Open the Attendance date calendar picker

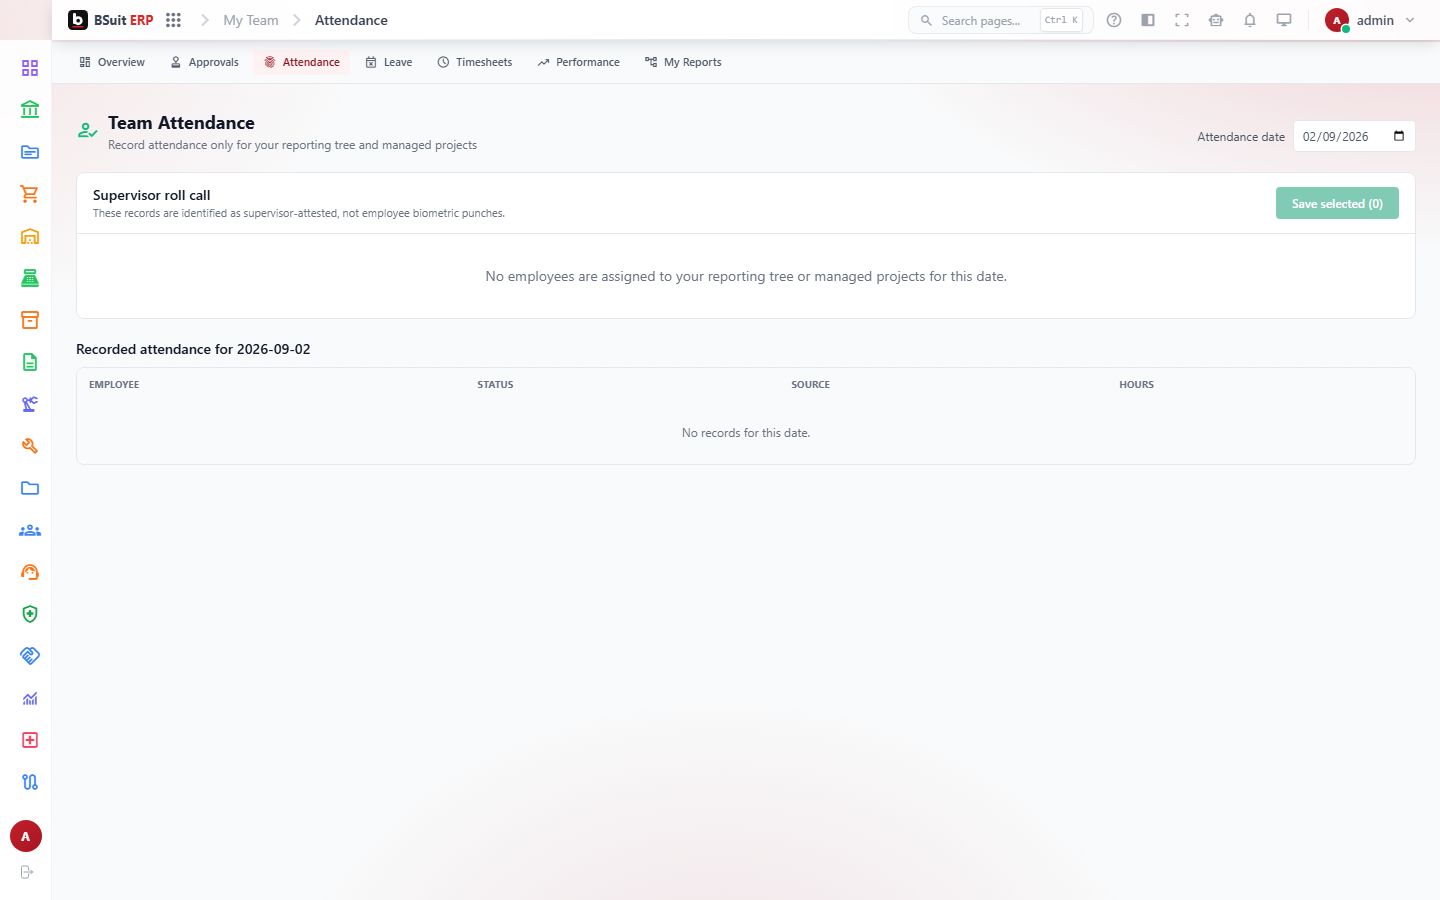pos(1399,136)
